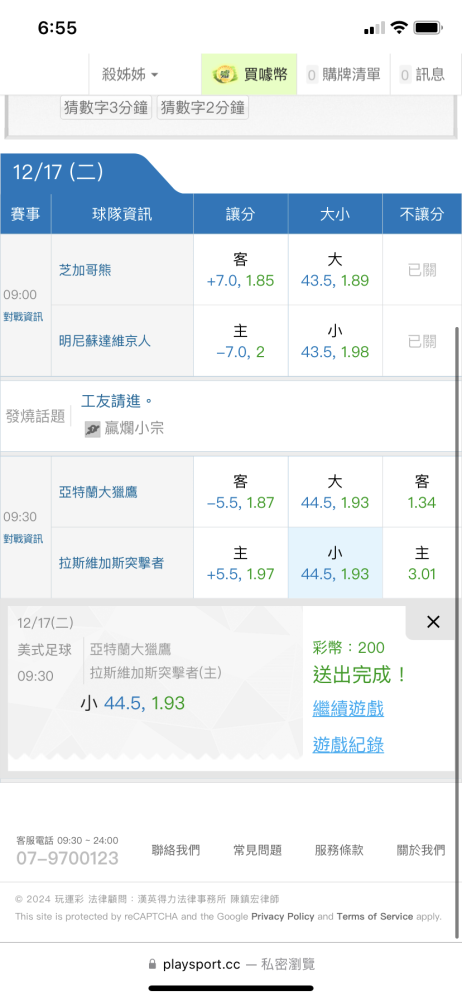This screenshot has width=462, height=1000.
Task: Open the 購牌清單 purchase list
Action: (x=343, y=75)
